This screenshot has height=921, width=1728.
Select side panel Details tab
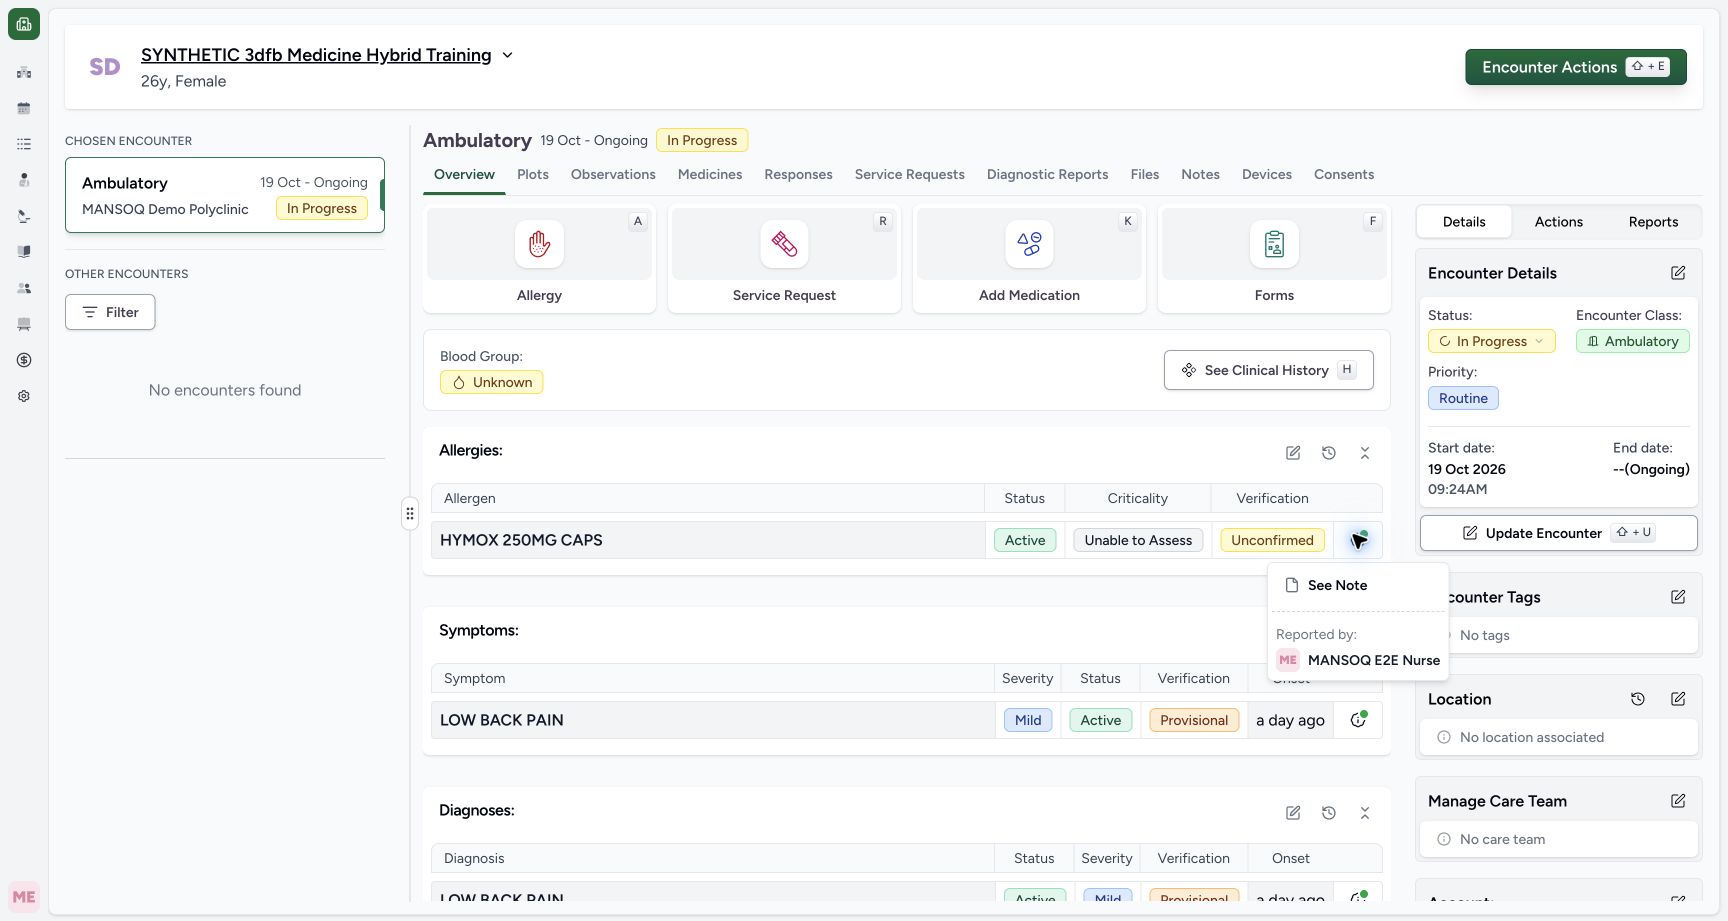click(1464, 222)
